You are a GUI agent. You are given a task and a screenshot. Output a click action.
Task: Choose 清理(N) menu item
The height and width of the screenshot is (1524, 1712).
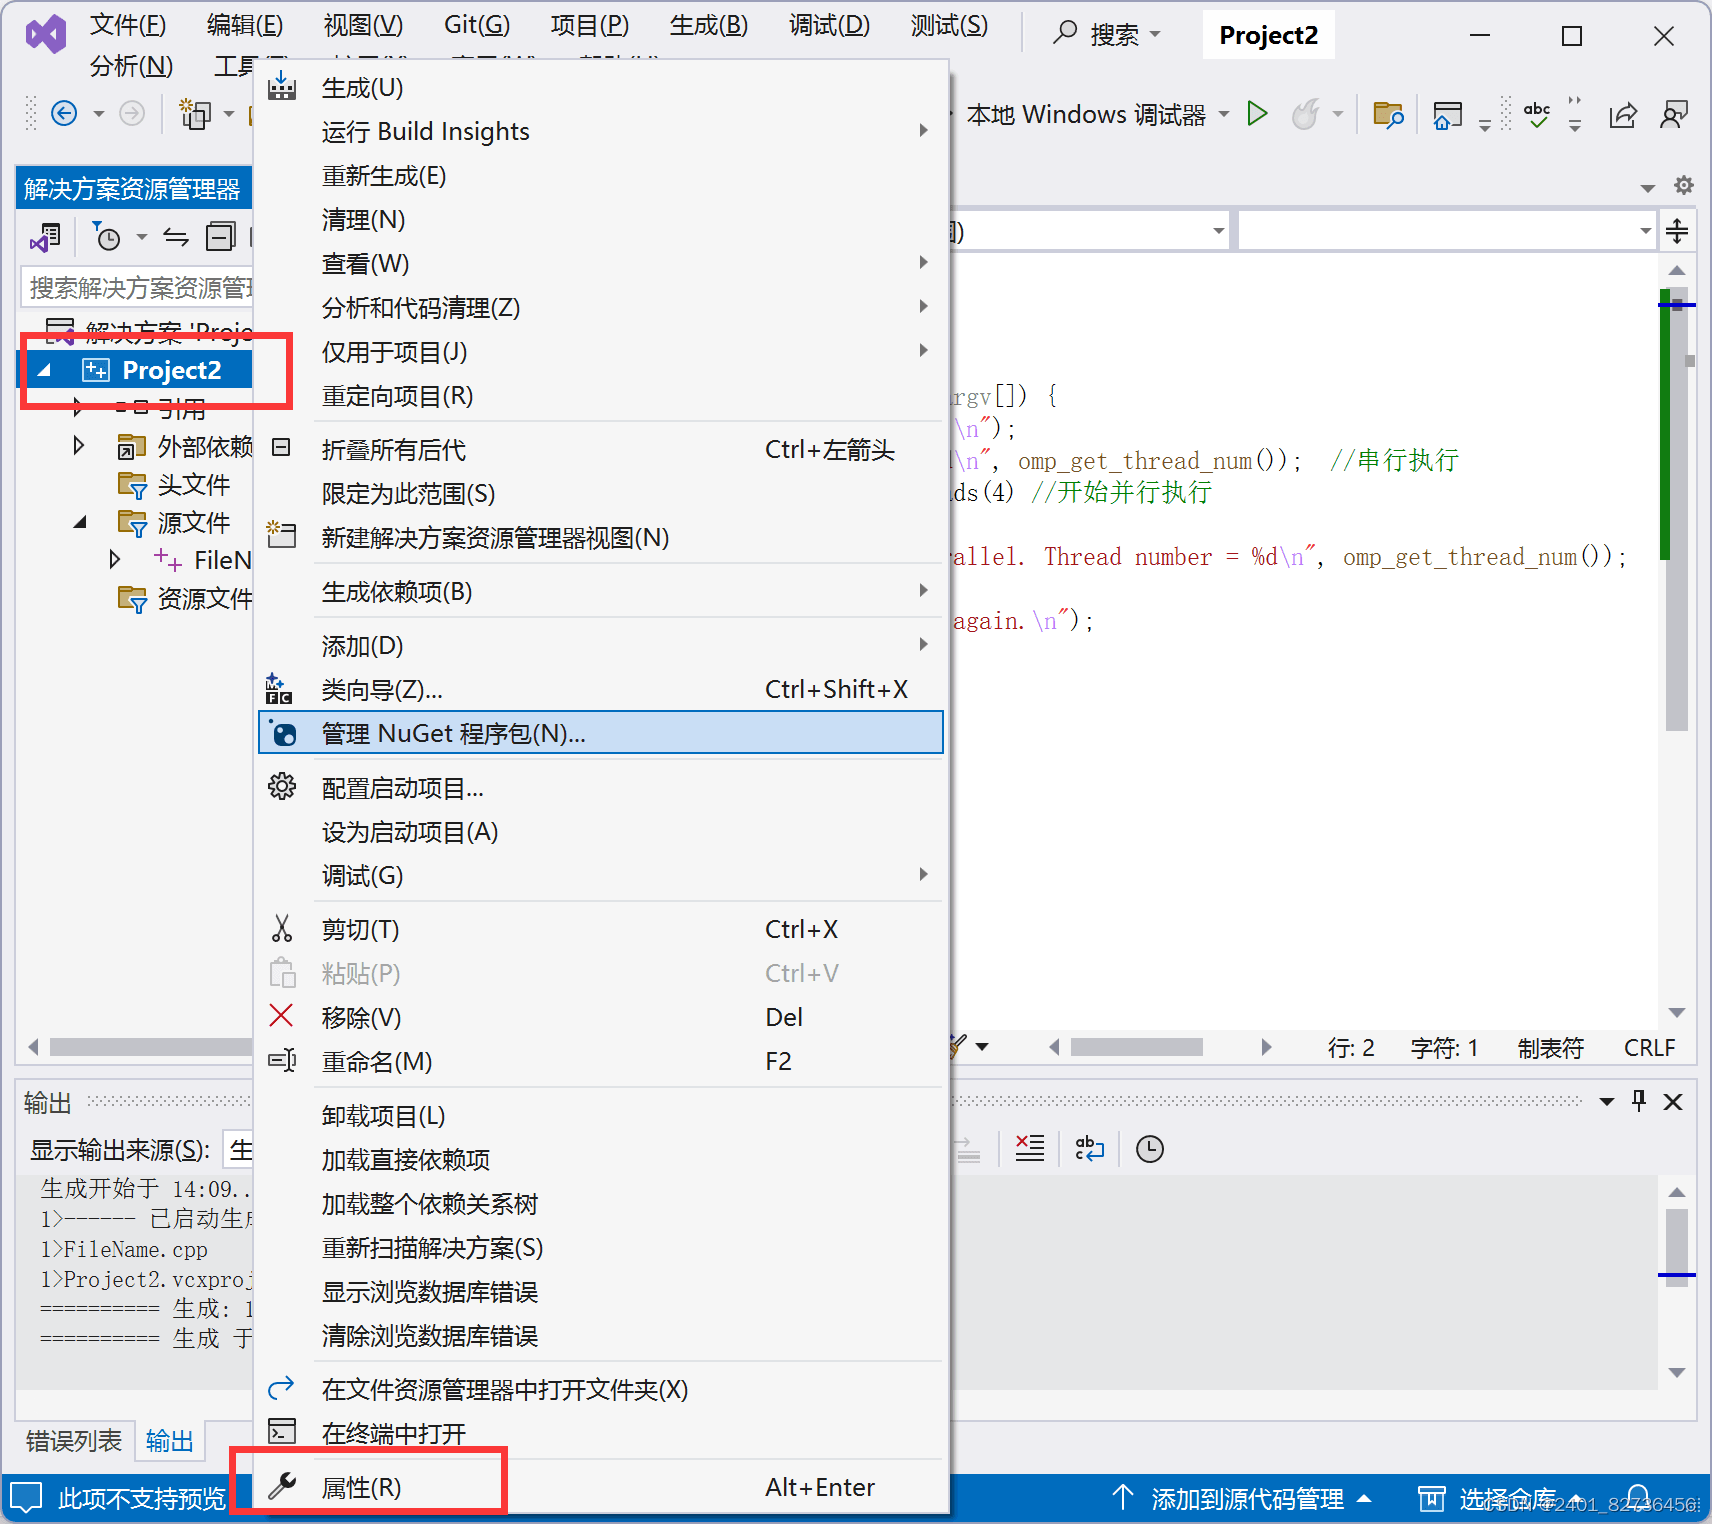coord(601,220)
